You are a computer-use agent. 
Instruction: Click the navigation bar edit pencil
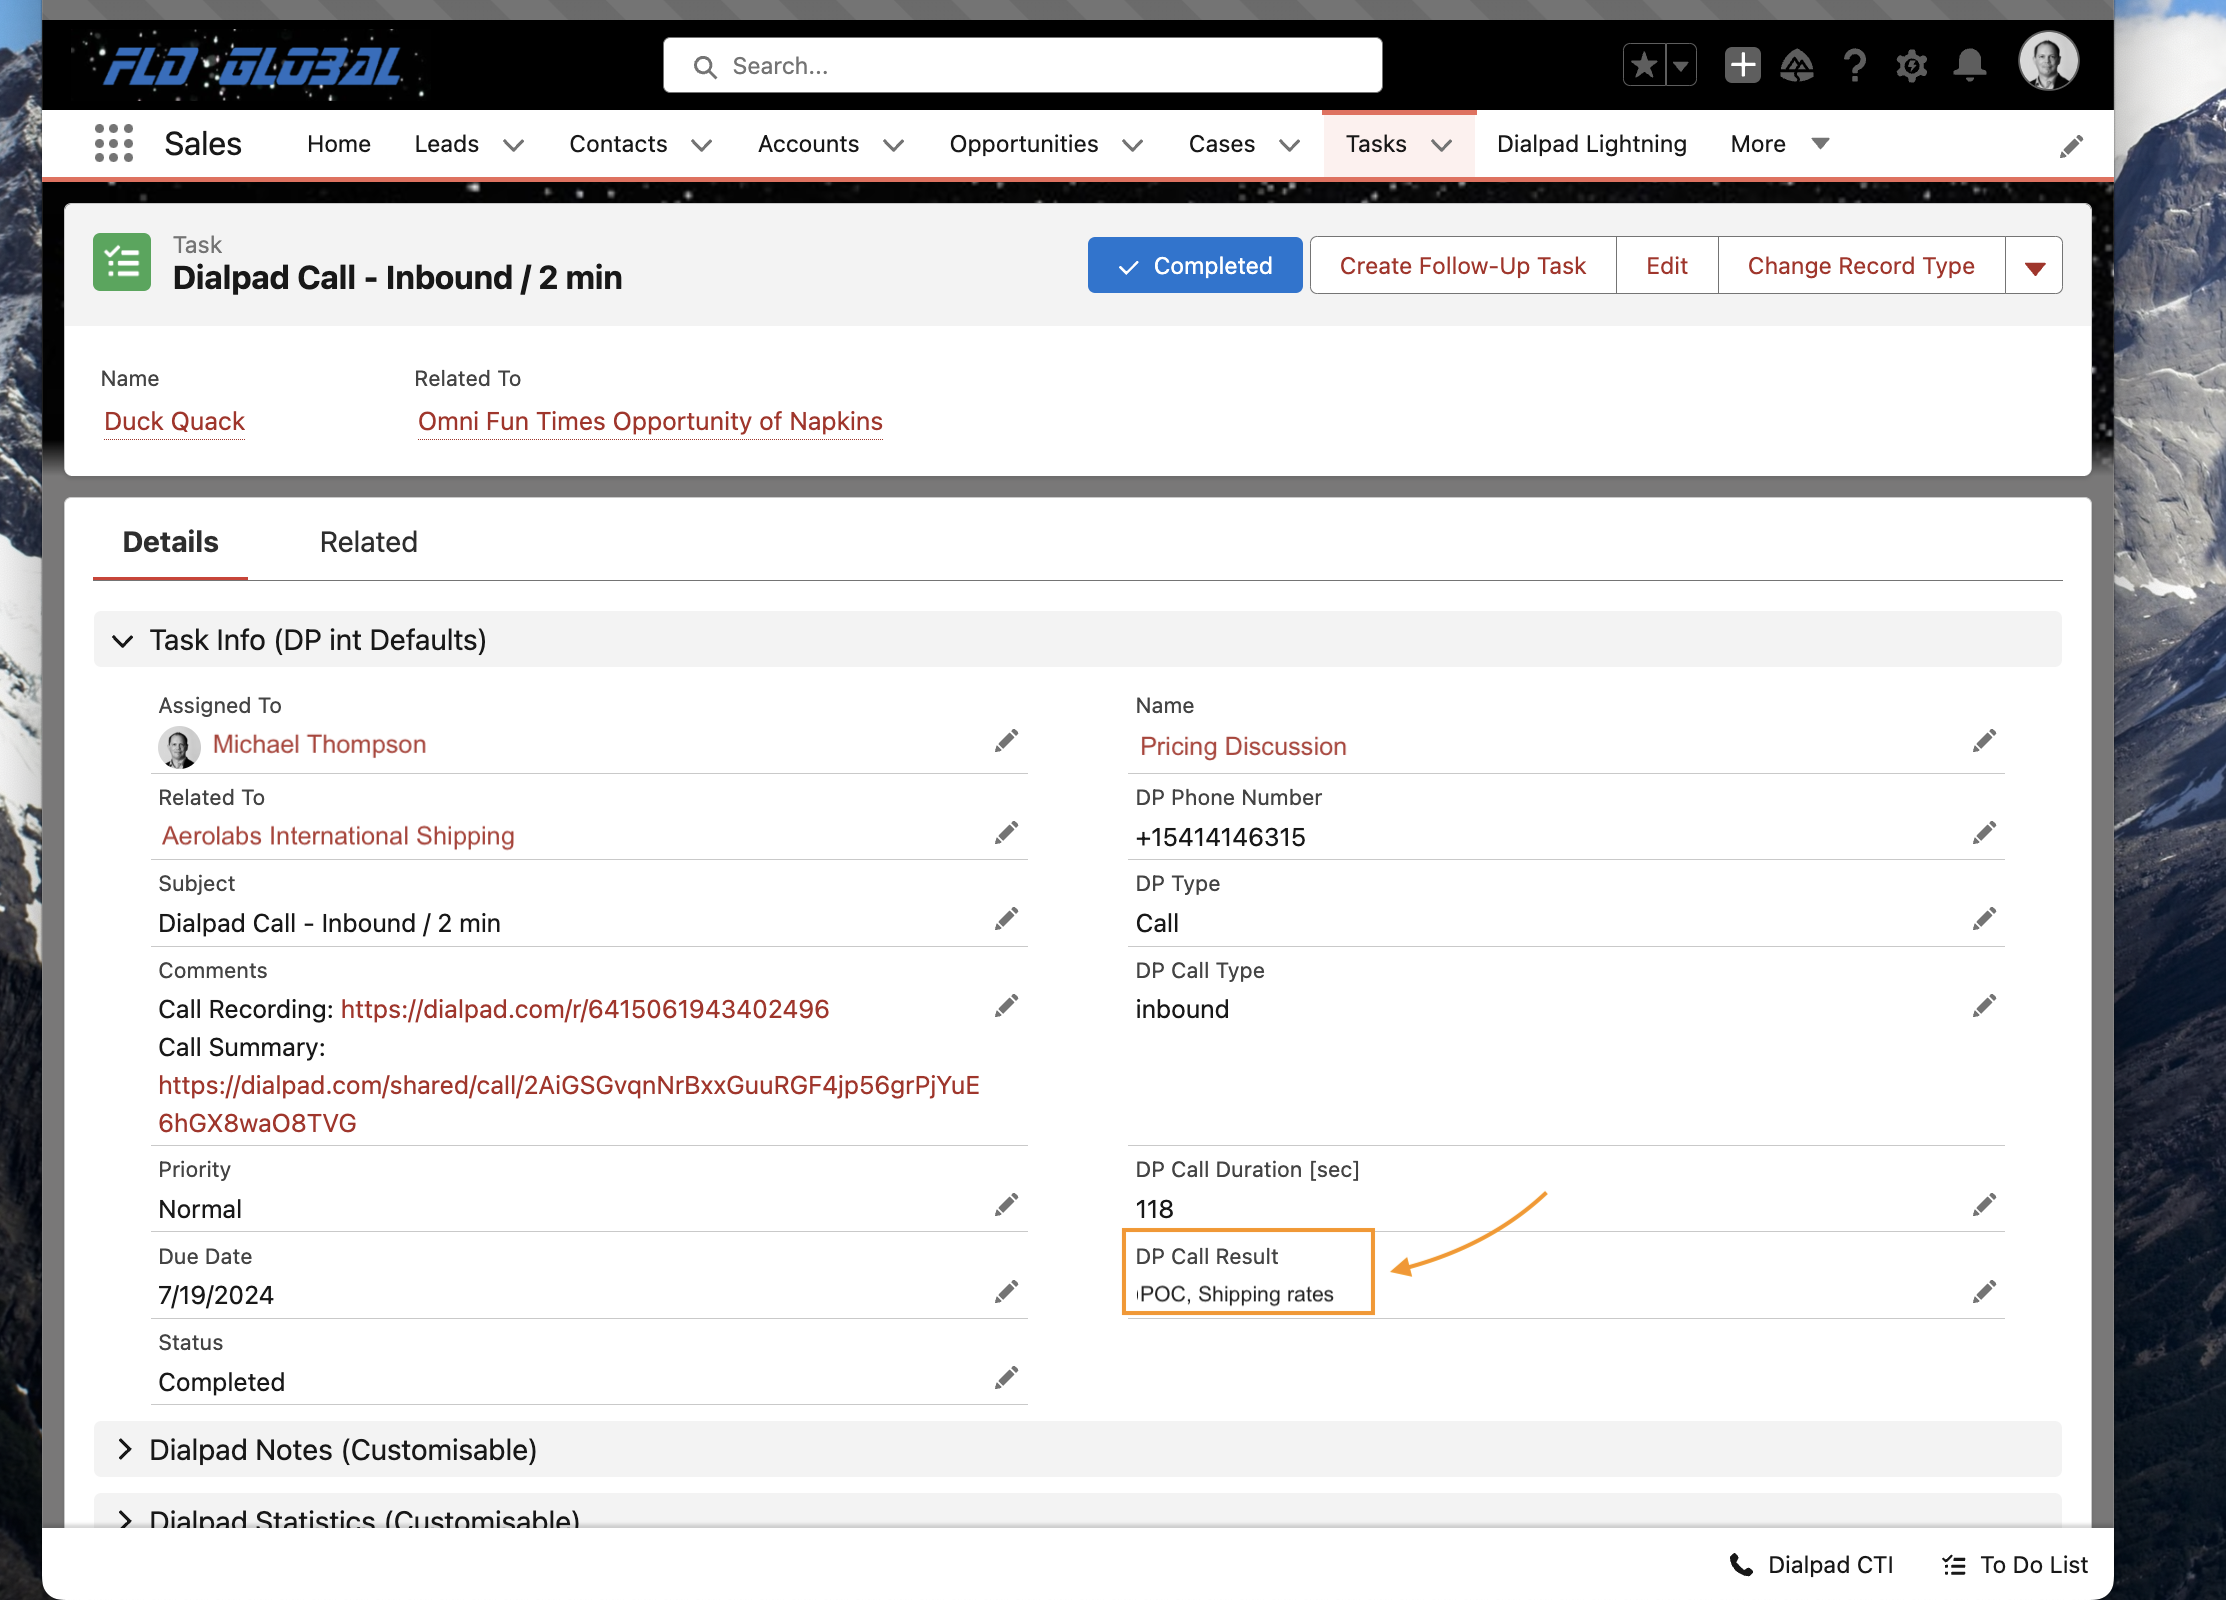pyautogui.click(x=2071, y=146)
